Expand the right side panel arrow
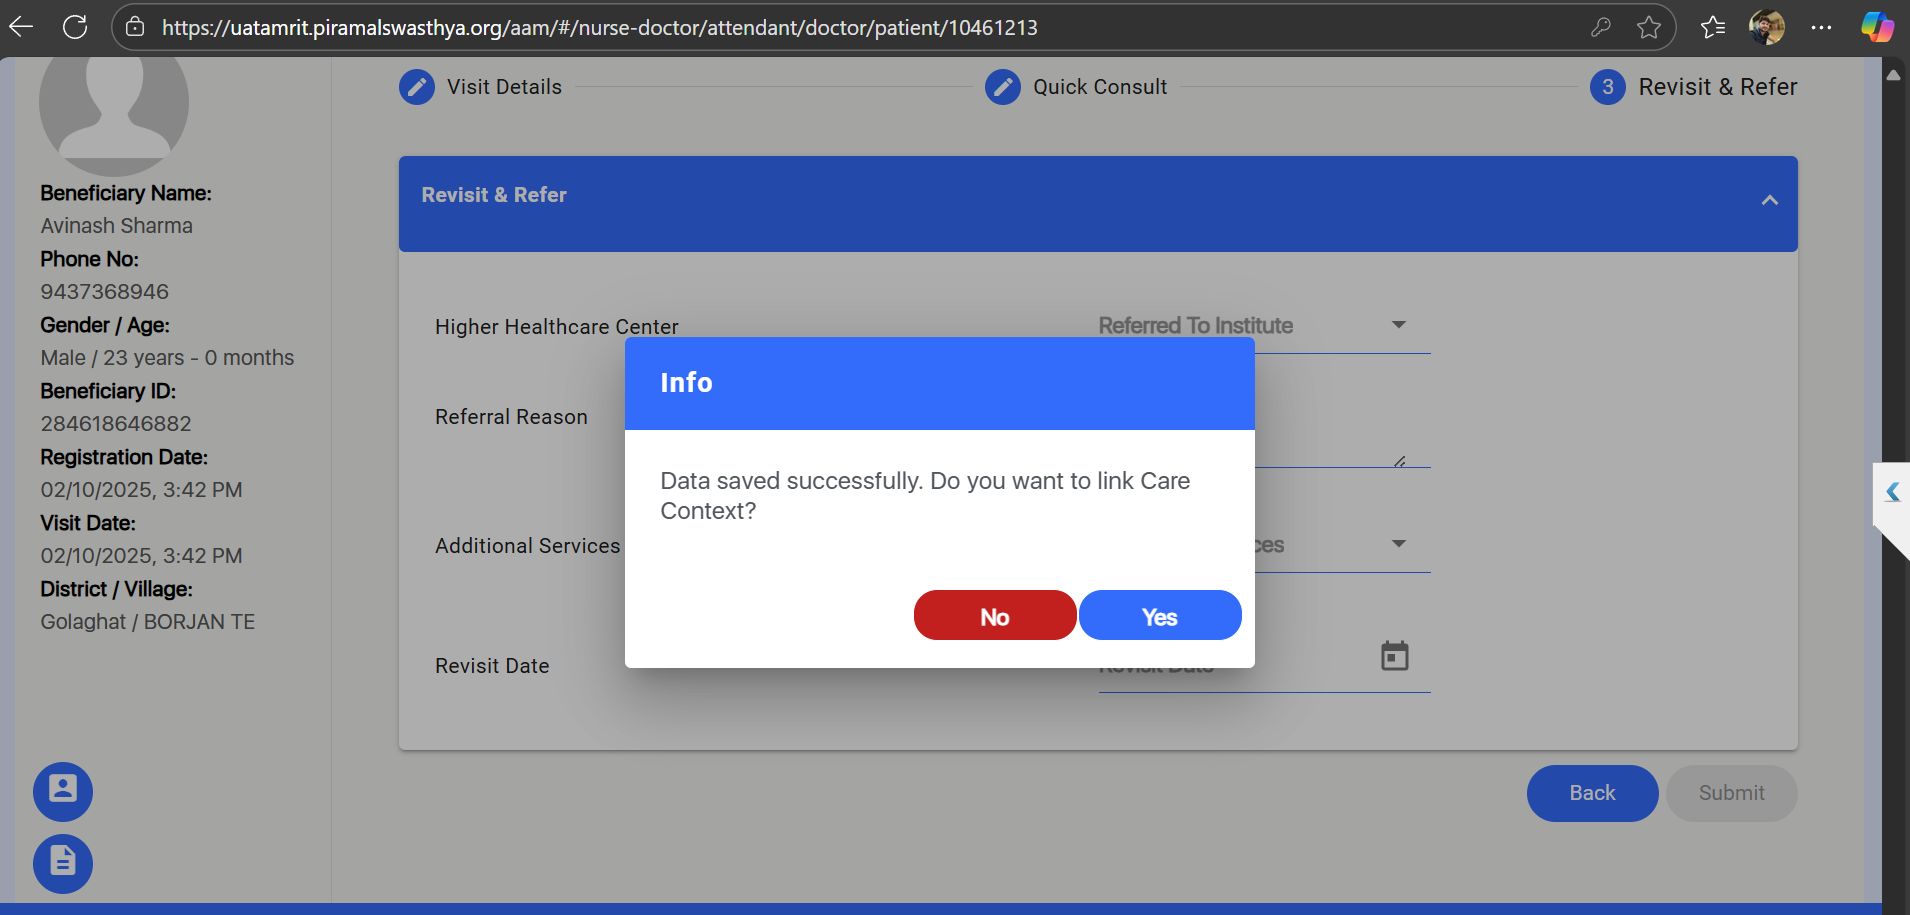 pos(1892,491)
